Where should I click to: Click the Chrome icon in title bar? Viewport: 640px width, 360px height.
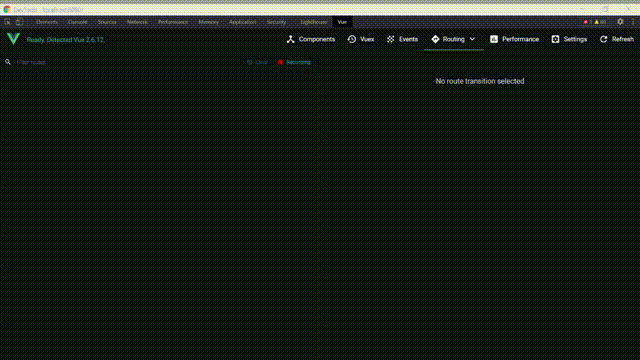pyautogui.click(x=7, y=9)
